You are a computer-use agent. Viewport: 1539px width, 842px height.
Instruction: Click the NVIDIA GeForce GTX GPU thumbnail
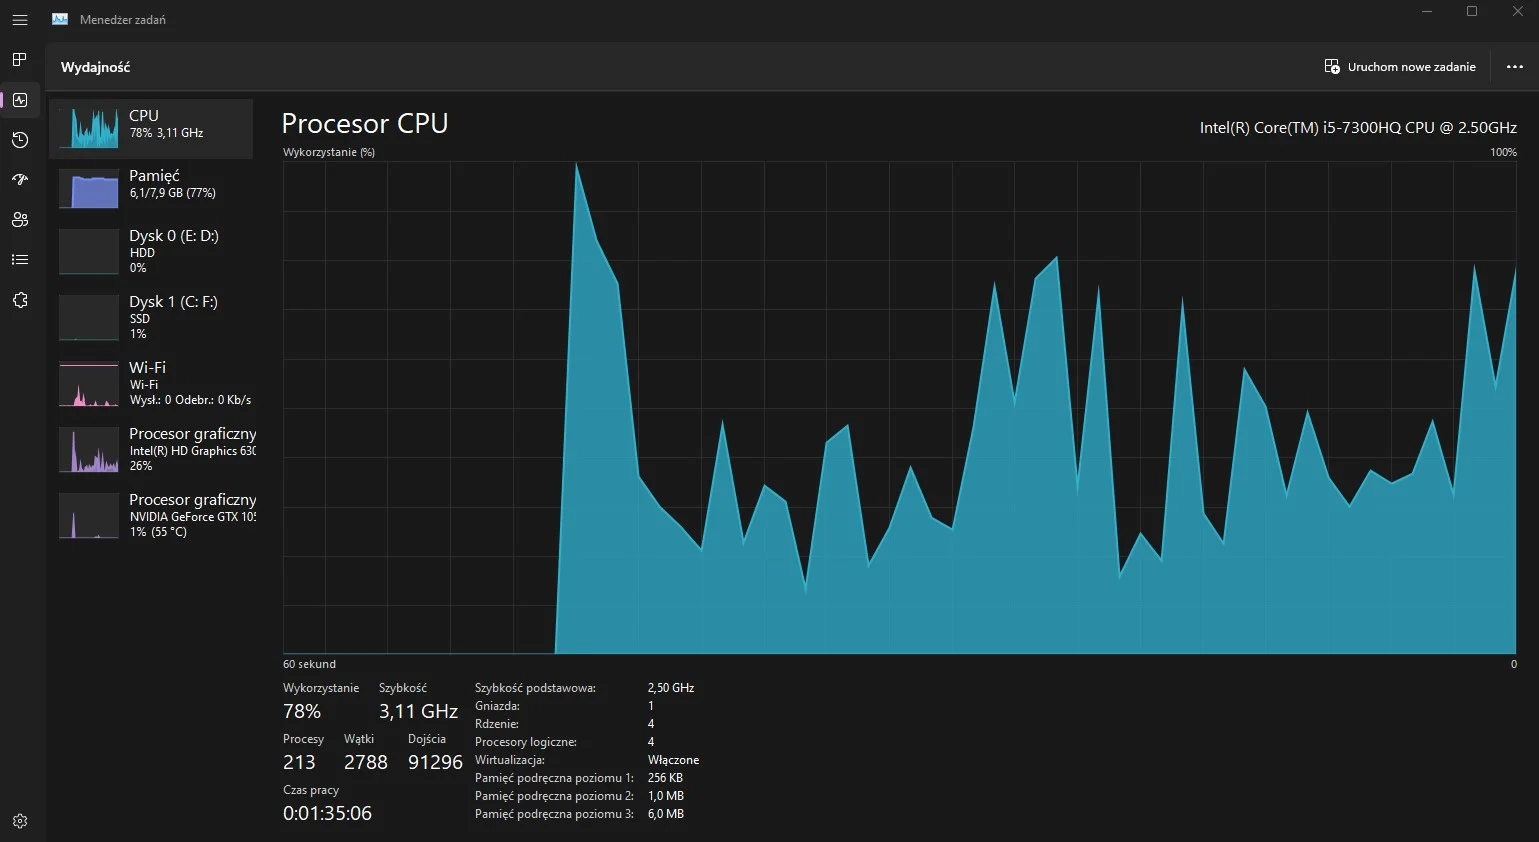click(x=89, y=516)
